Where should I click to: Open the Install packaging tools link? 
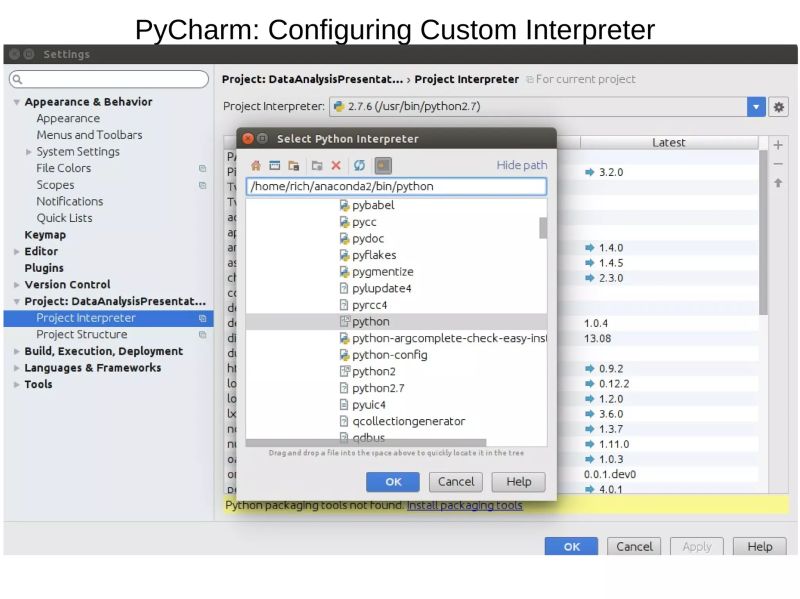pos(465,505)
